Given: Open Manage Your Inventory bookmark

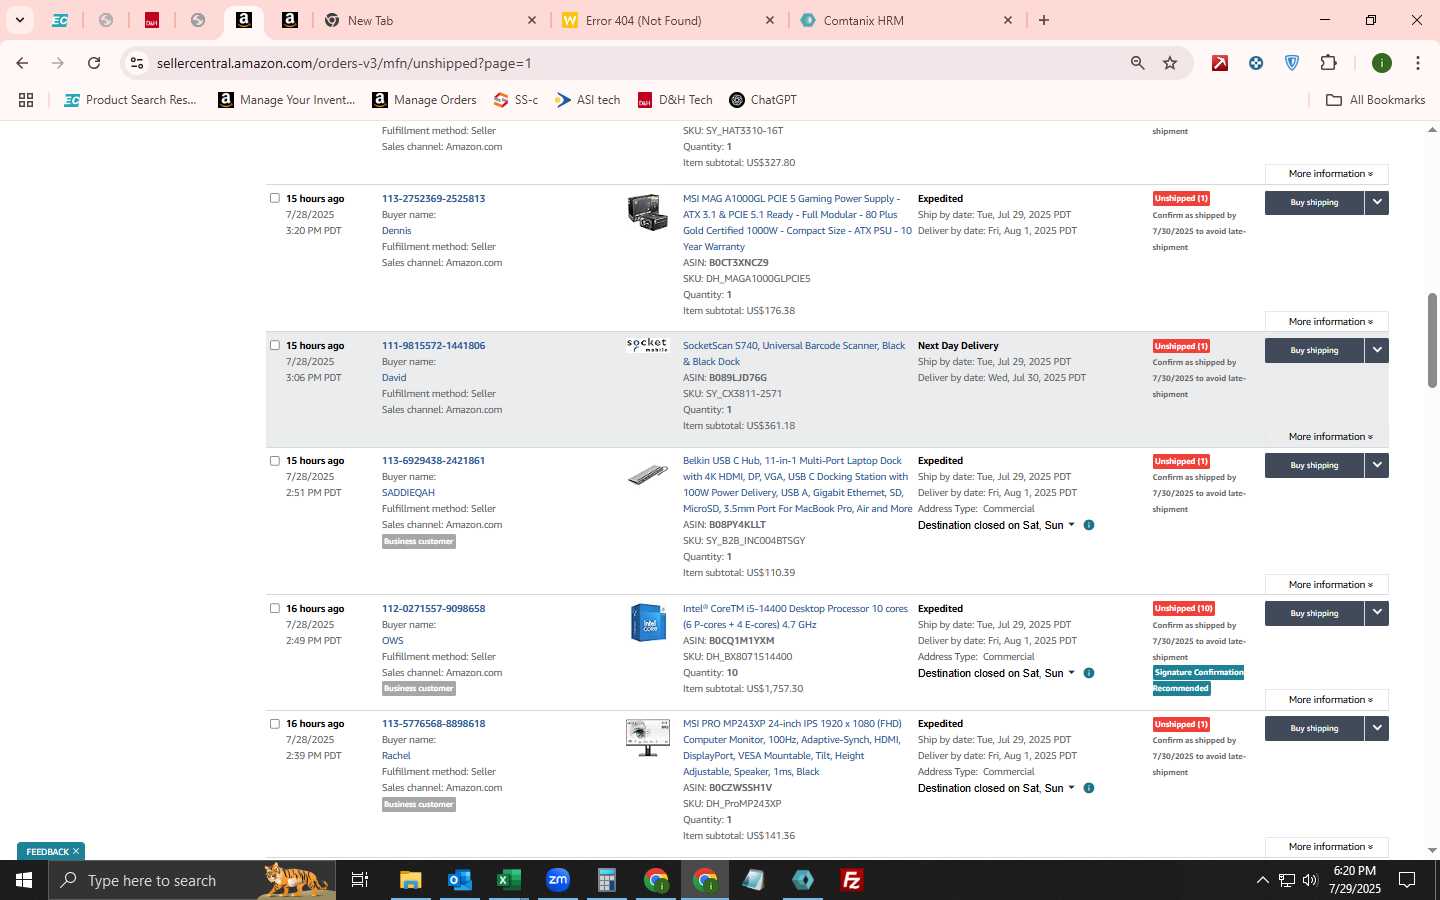Looking at the screenshot, I should 287,100.
